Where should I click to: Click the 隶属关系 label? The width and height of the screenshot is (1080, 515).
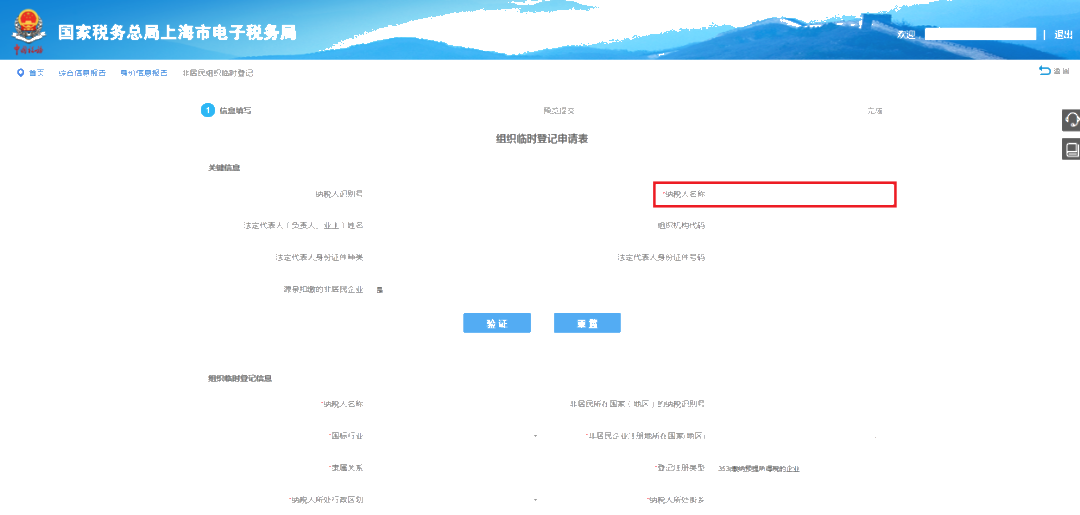tap(346, 467)
